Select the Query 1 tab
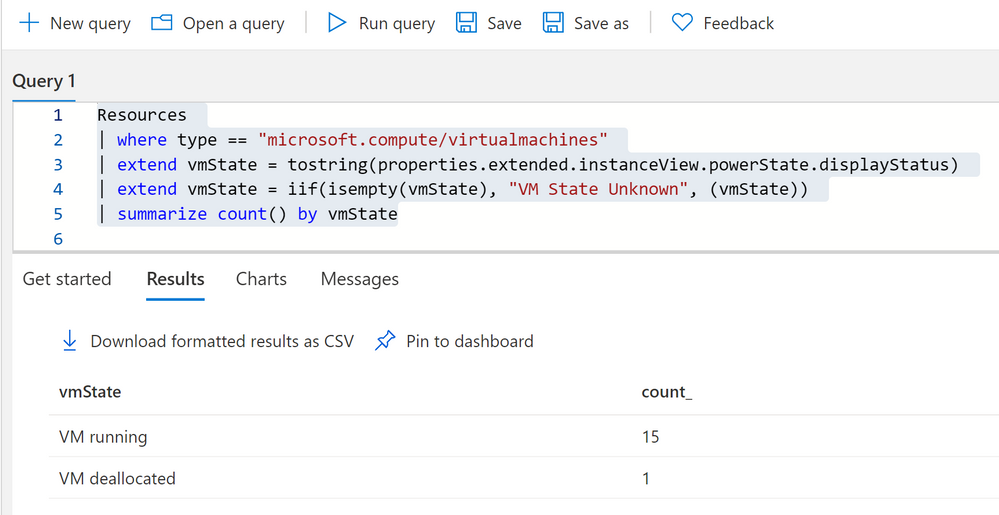Screen dimensions: 999x515 [44, 82]
